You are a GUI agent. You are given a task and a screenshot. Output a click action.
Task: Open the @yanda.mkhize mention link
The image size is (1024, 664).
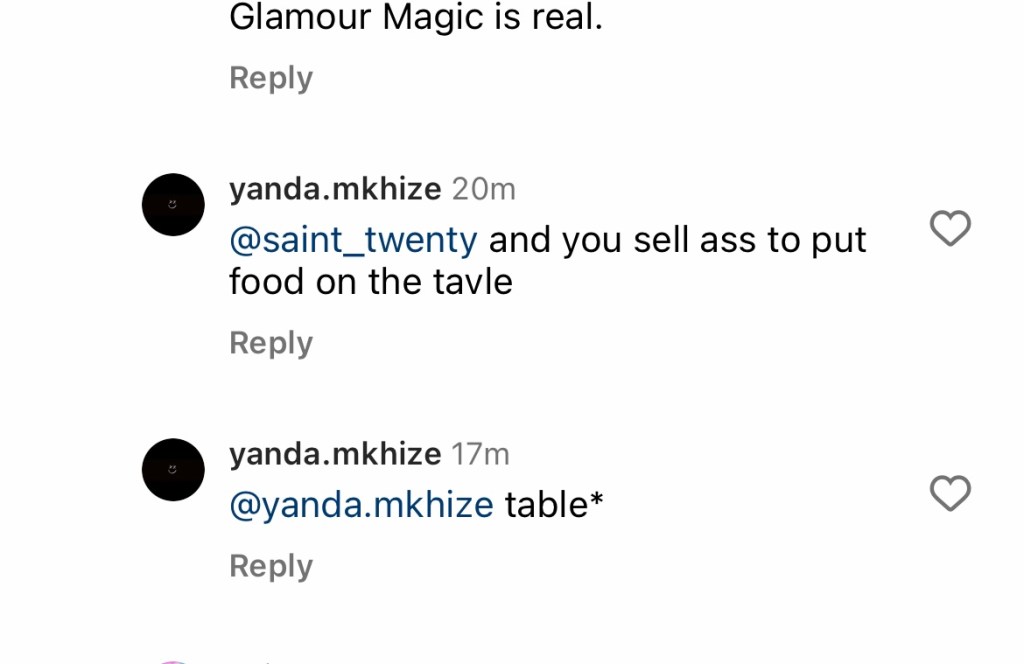coord(361,505)
